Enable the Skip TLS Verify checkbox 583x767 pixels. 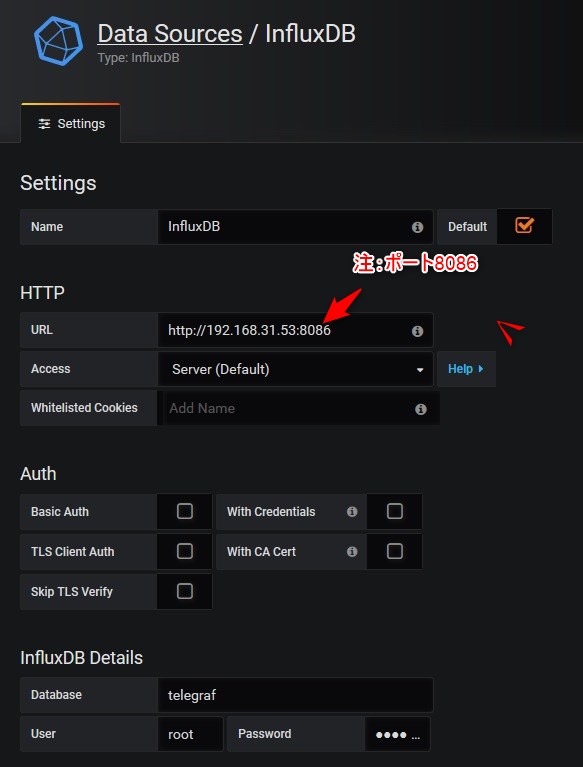pos(184,591)
